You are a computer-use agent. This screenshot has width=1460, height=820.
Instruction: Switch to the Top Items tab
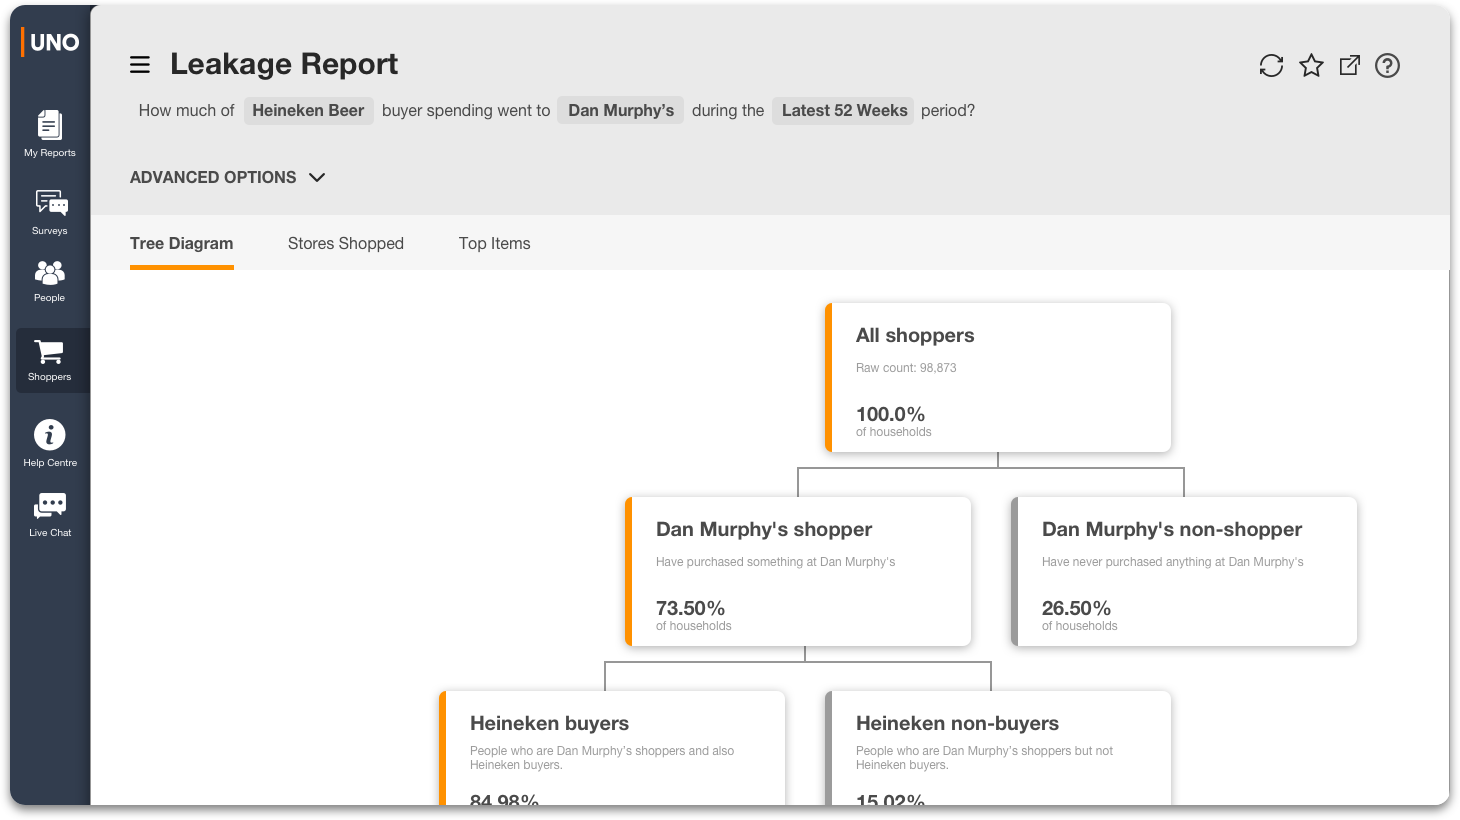point(495,244)
